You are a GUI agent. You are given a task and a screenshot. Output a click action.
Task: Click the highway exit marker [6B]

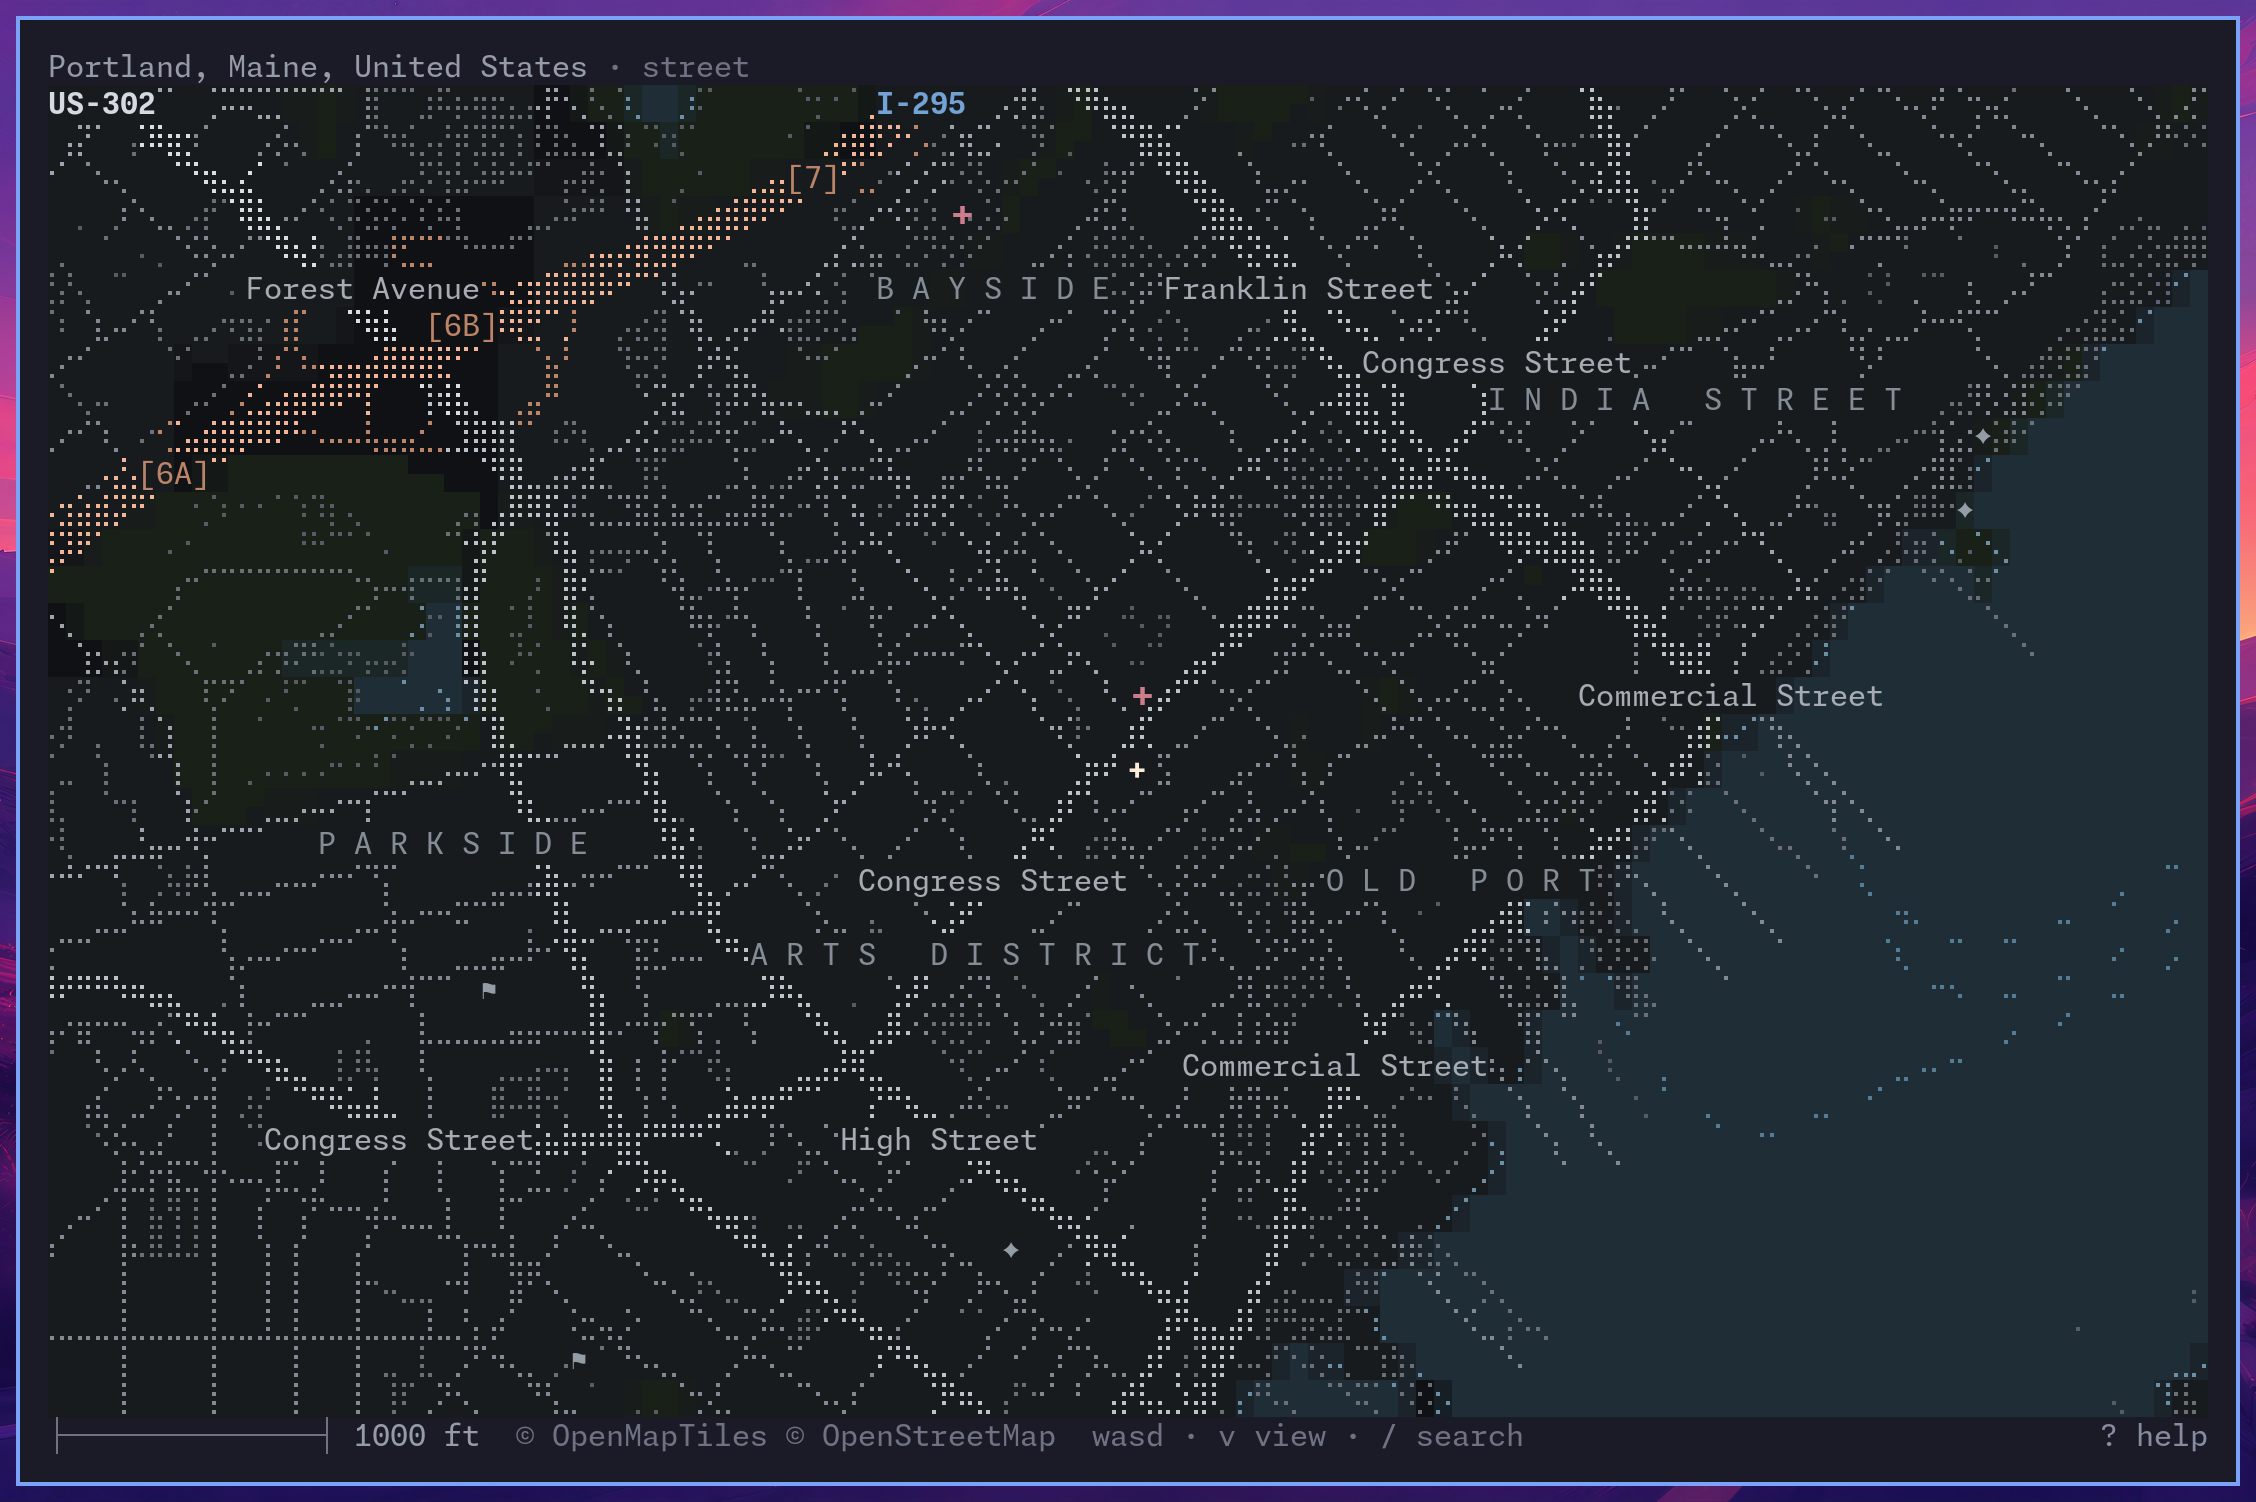click(461, 326)
